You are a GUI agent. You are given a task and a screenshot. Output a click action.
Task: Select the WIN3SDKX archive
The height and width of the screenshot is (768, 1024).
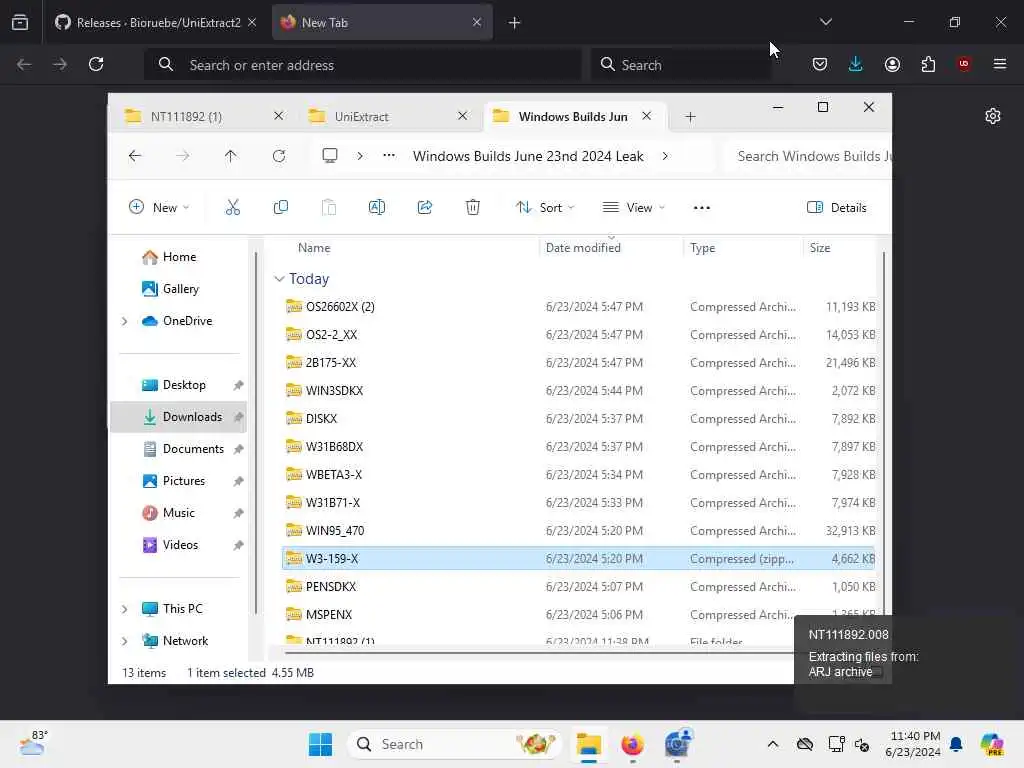(x=578, y=391)
